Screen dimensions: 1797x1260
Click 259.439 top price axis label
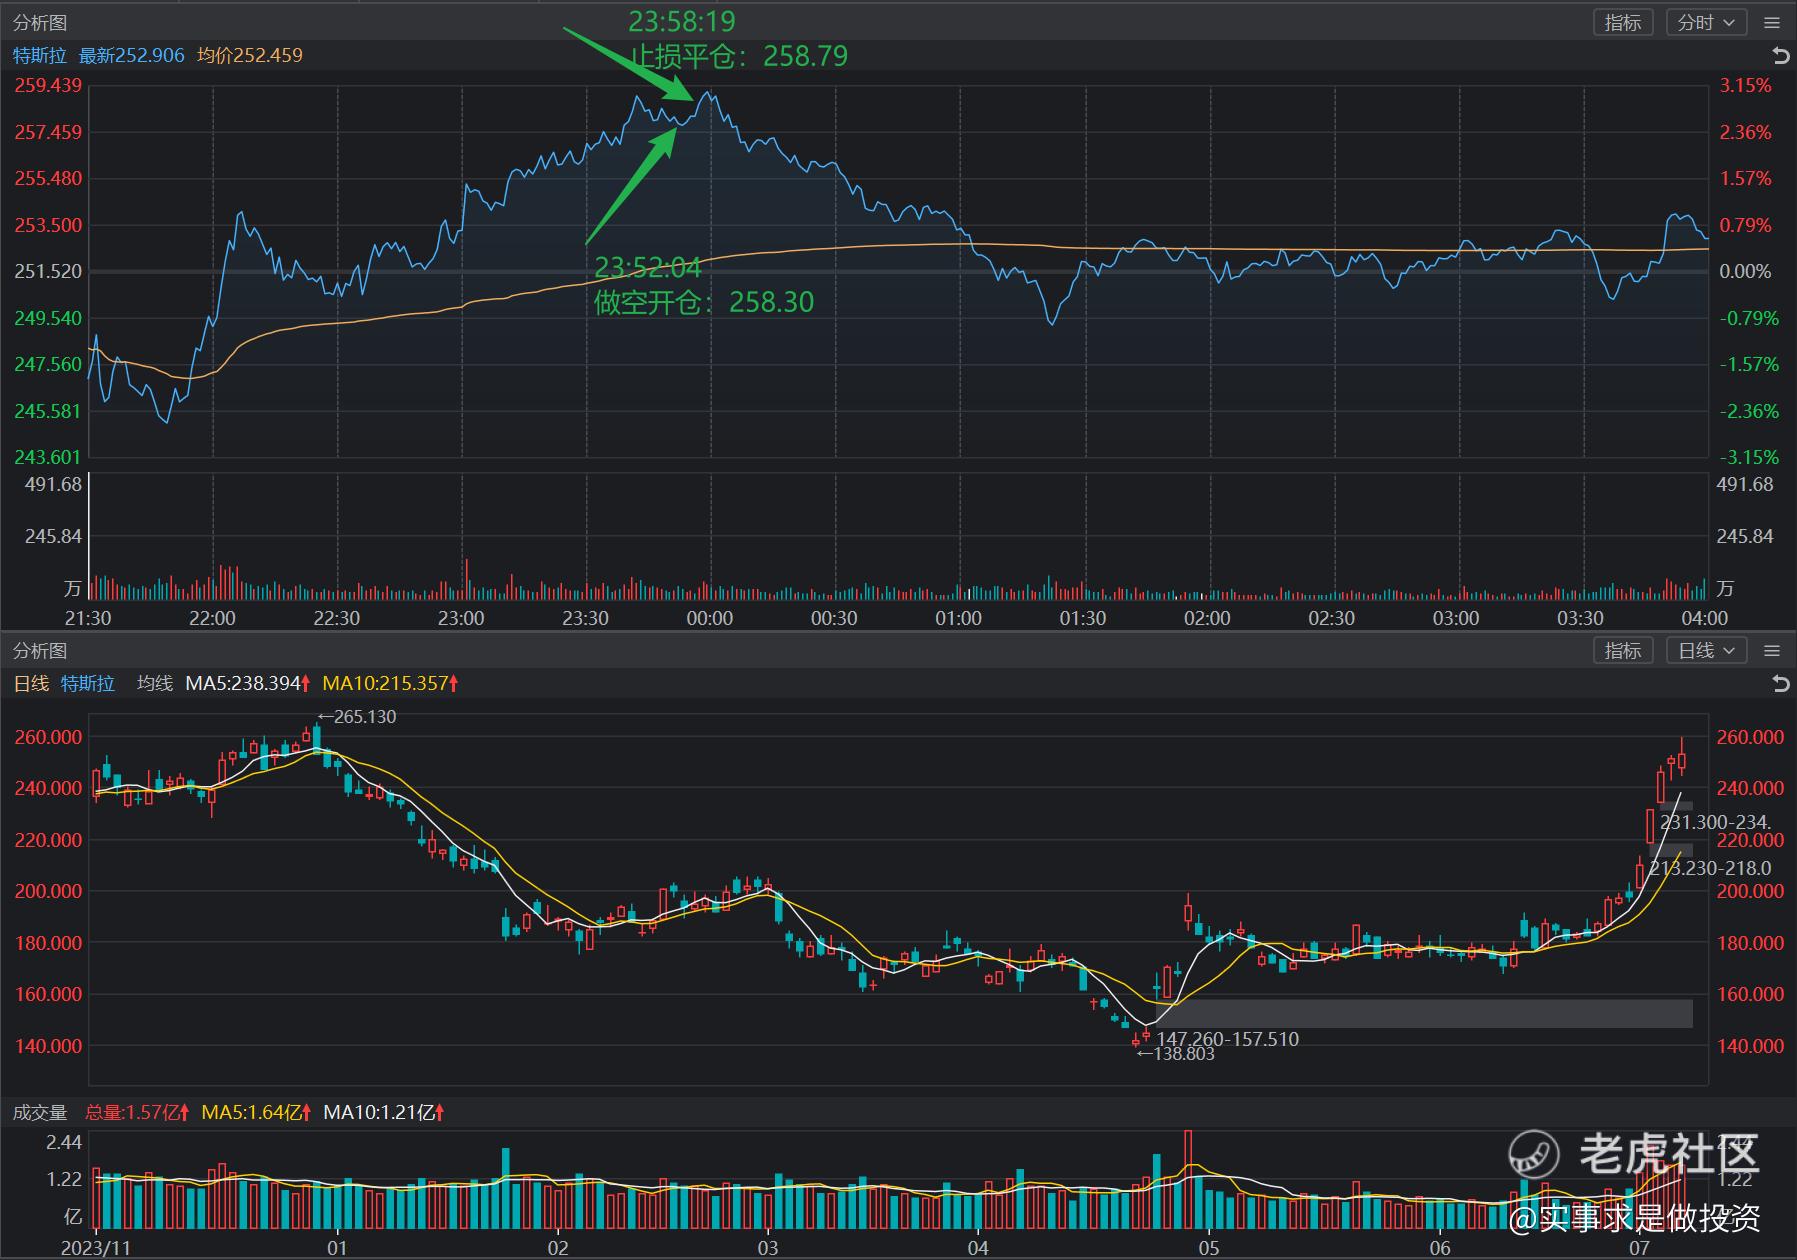pyautogui.click(x=48, y=85)
